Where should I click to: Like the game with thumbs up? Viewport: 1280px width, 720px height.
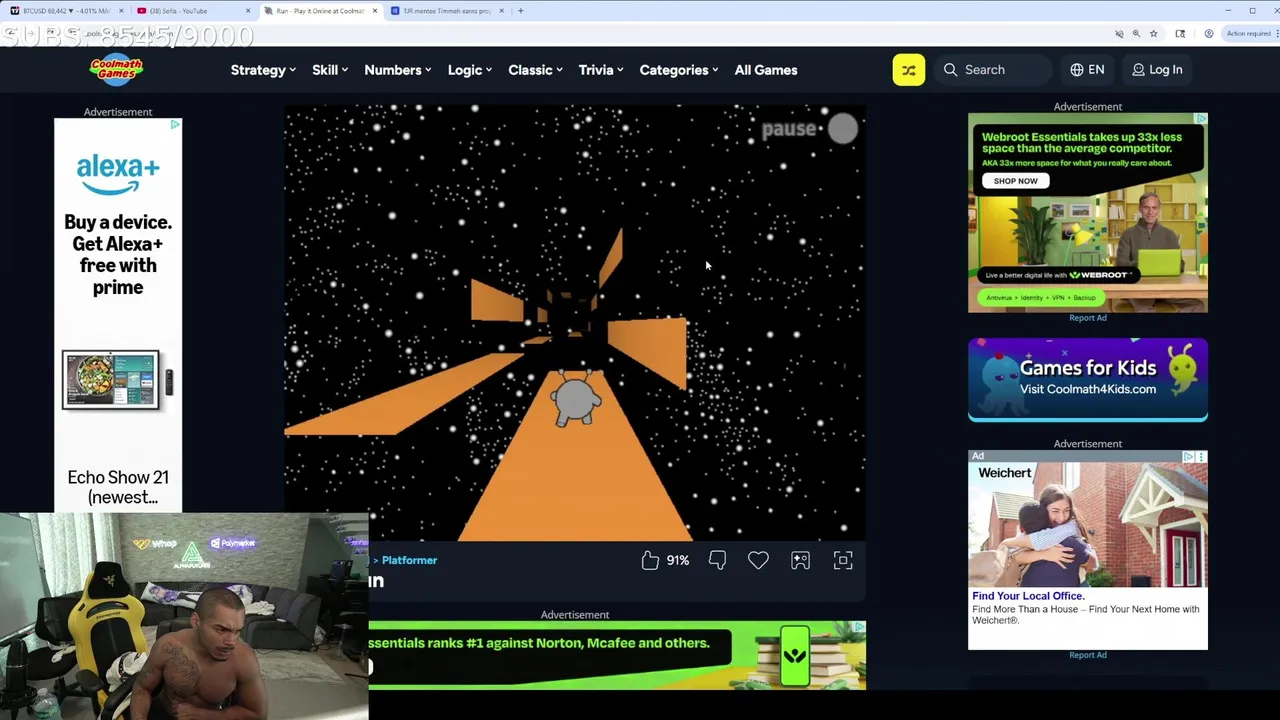click(x=650, y=560)
